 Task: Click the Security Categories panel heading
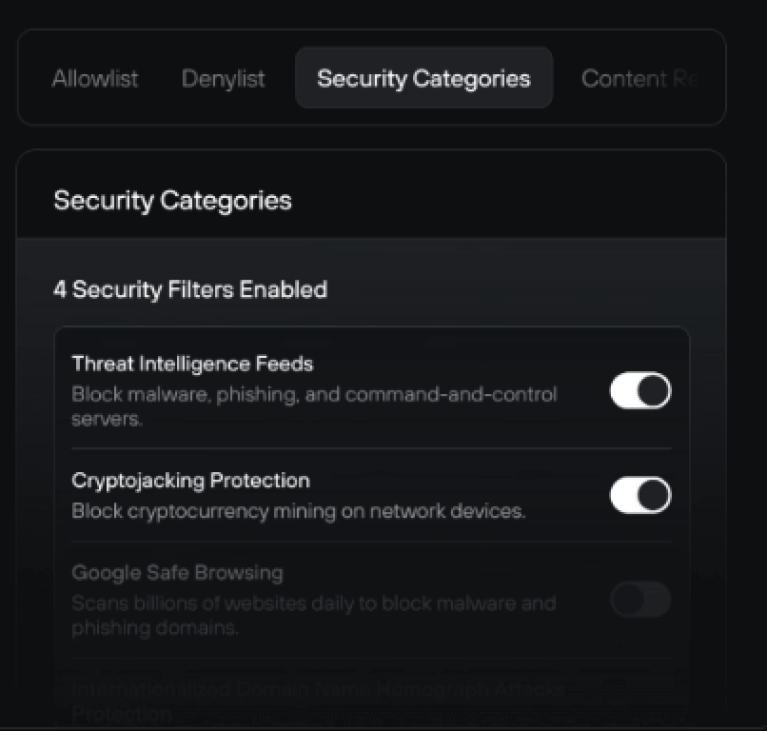pos(172,200)
